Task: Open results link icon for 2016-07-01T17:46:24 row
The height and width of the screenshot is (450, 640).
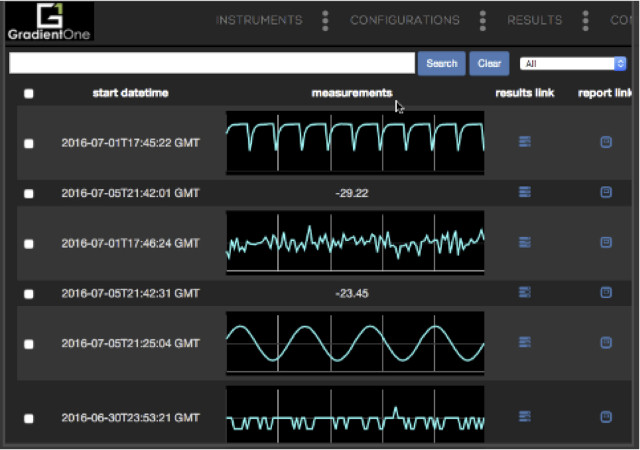Action: point(525,242)
